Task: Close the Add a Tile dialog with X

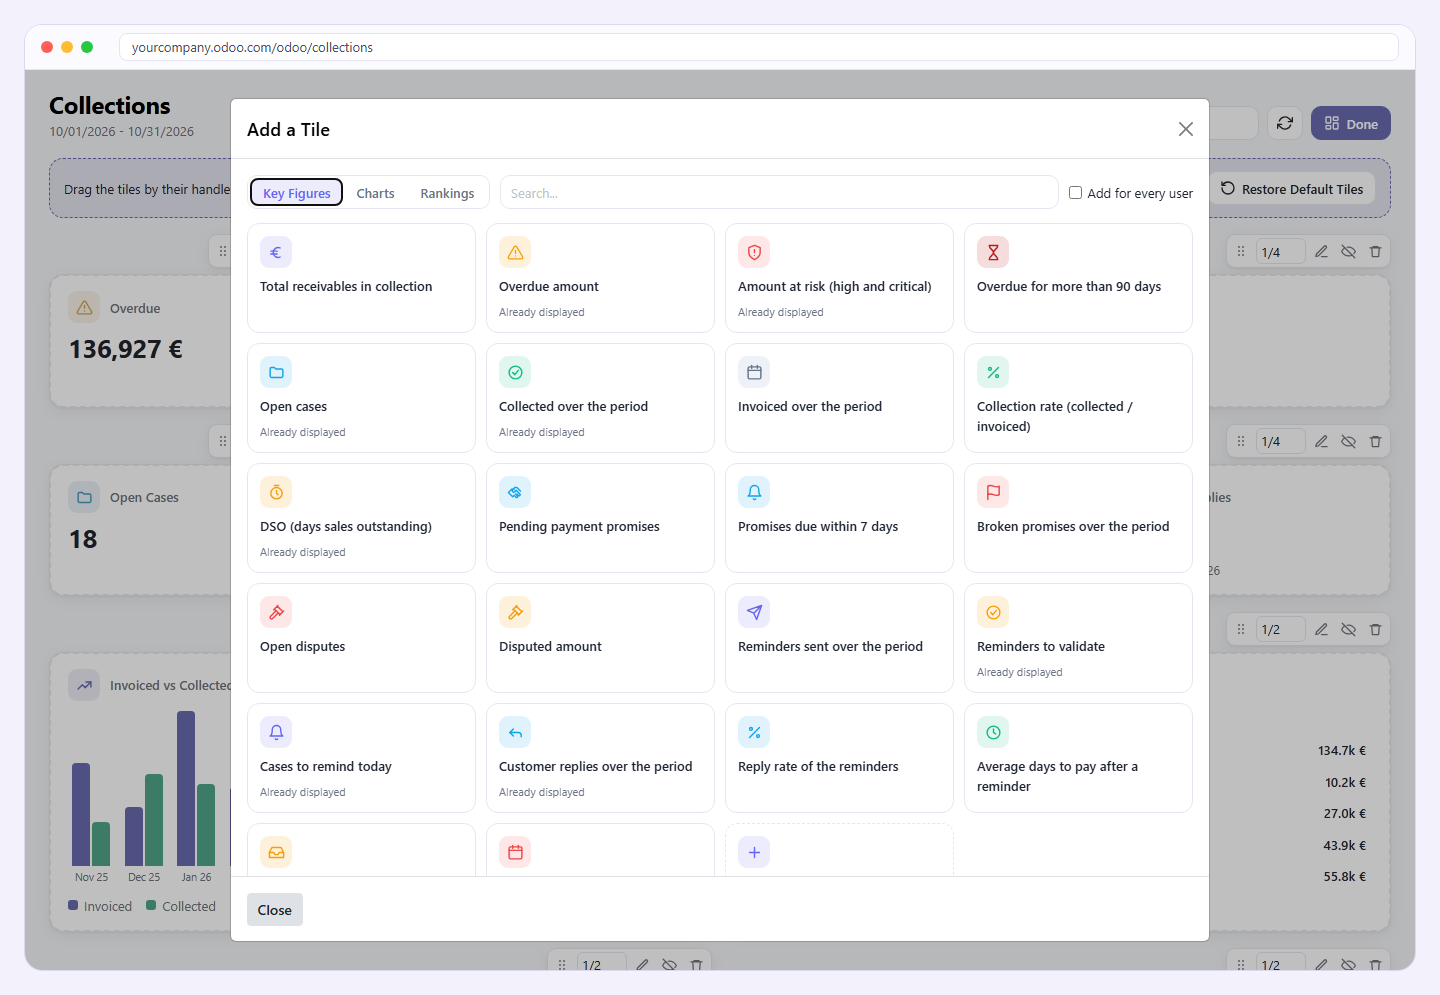Action: point(1186,129)
